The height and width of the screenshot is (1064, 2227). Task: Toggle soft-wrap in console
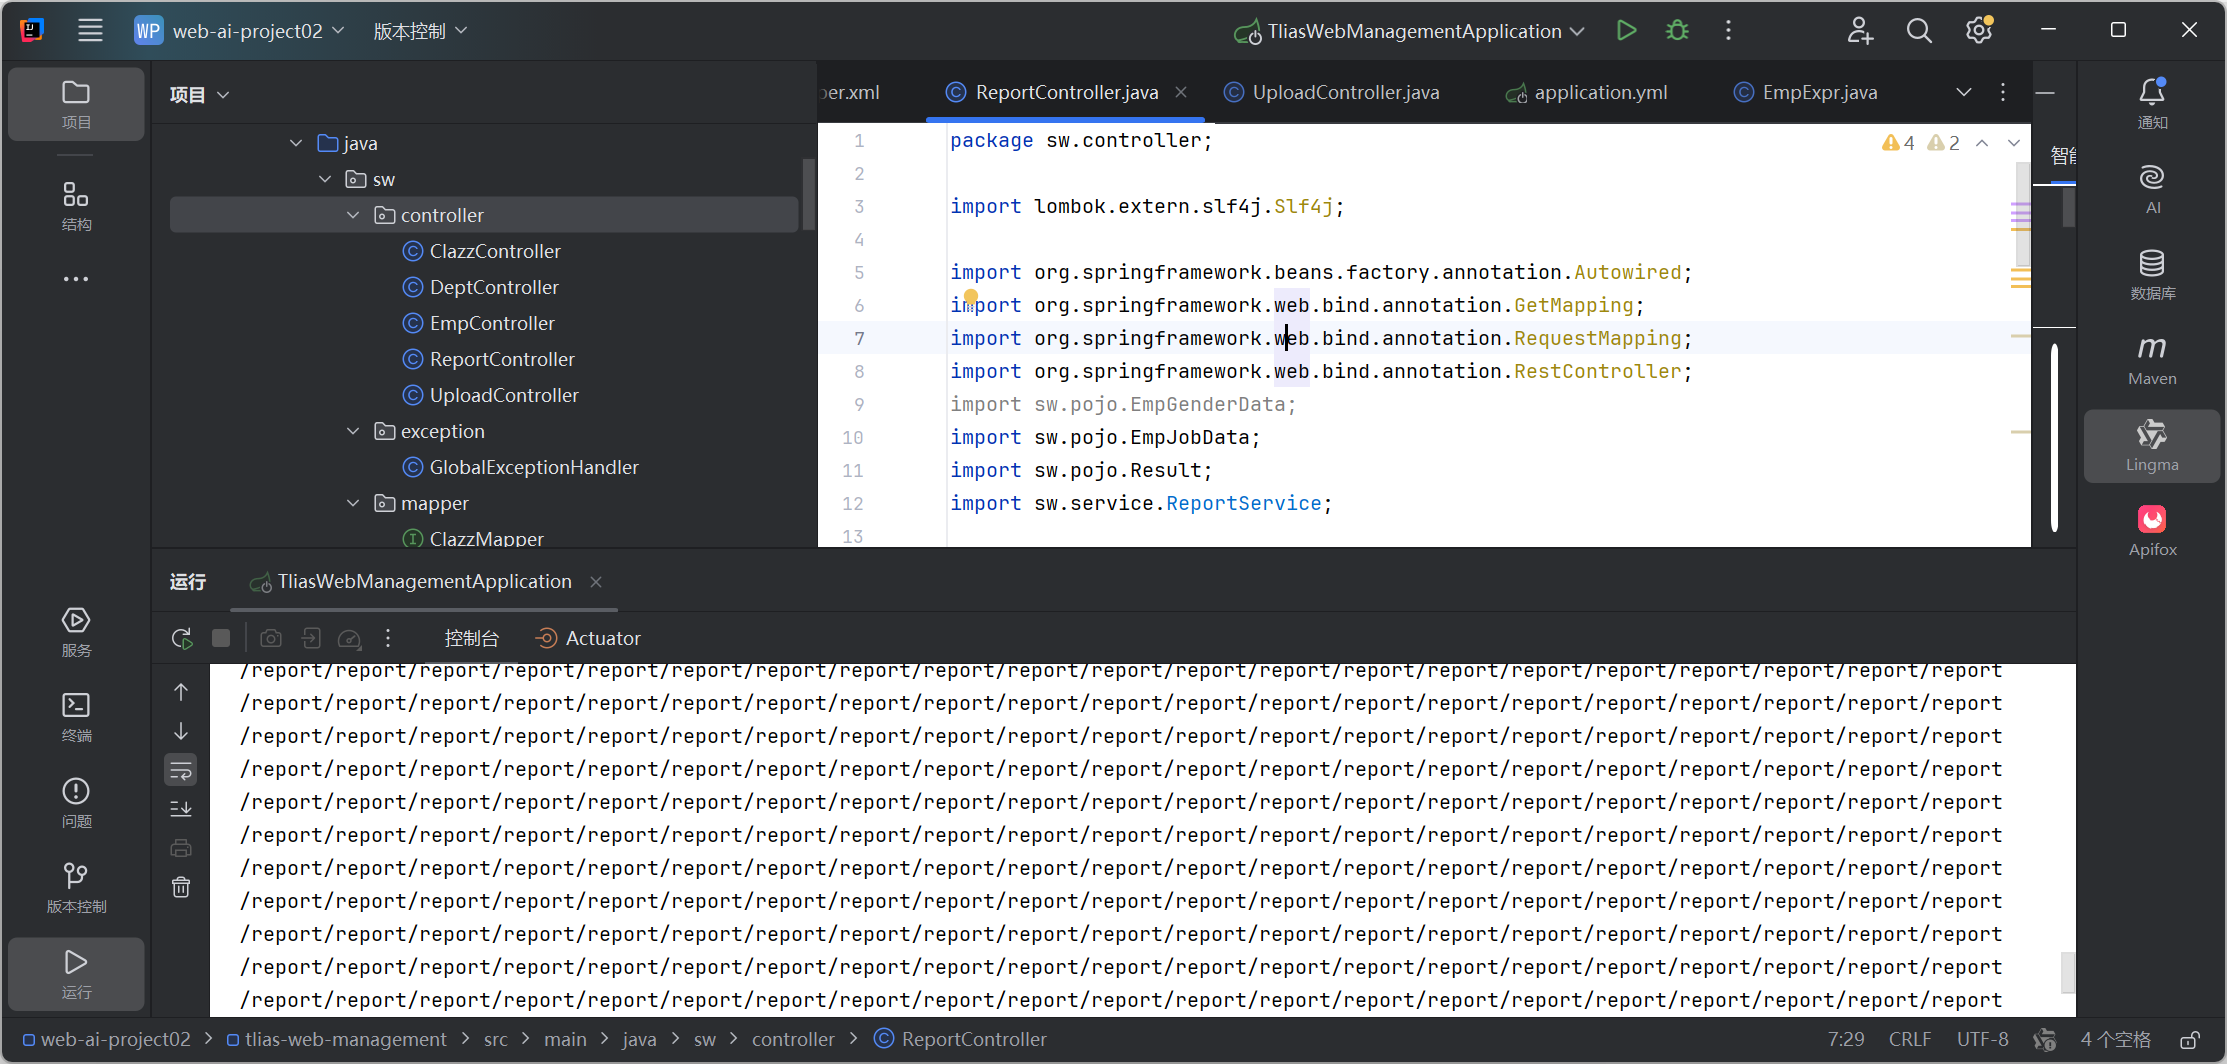181,770
